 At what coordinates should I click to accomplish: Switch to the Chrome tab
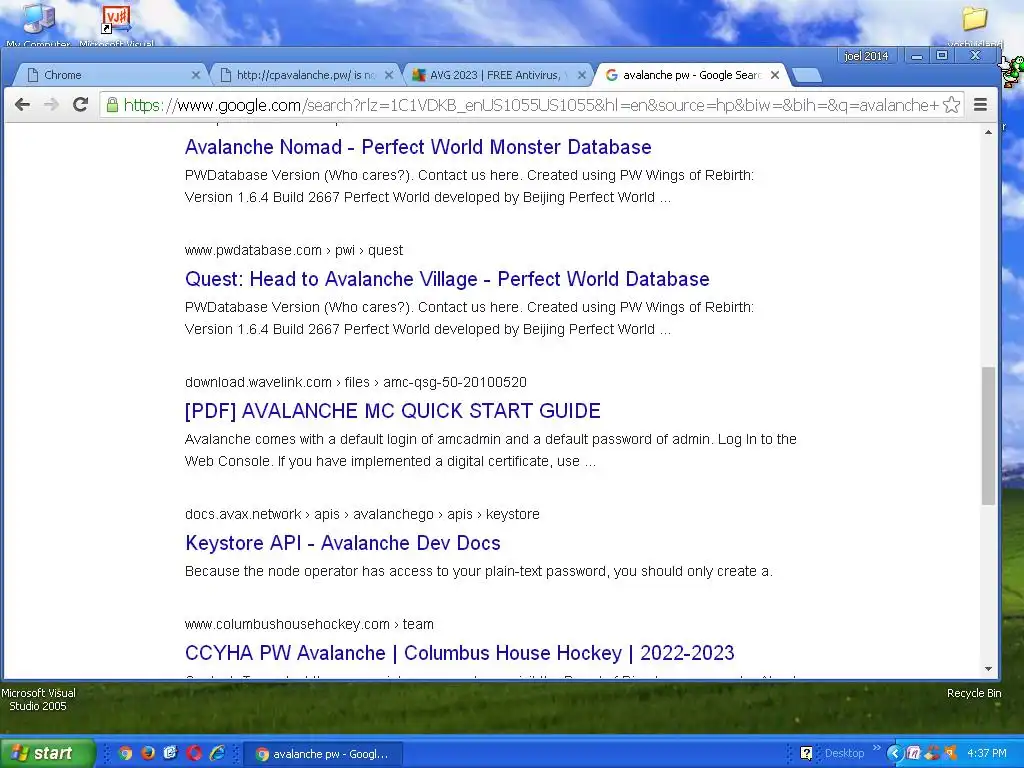(110, 75)
